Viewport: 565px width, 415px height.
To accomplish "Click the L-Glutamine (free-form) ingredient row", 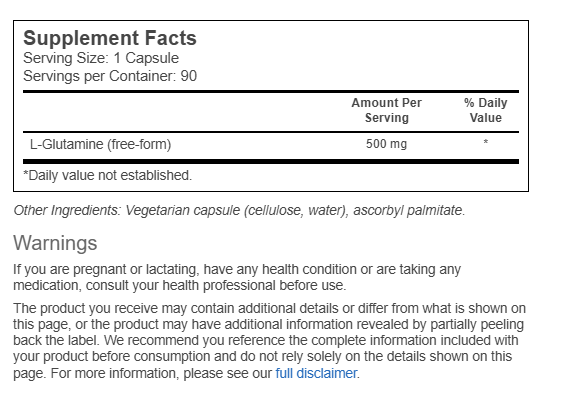I will [271, 144].
